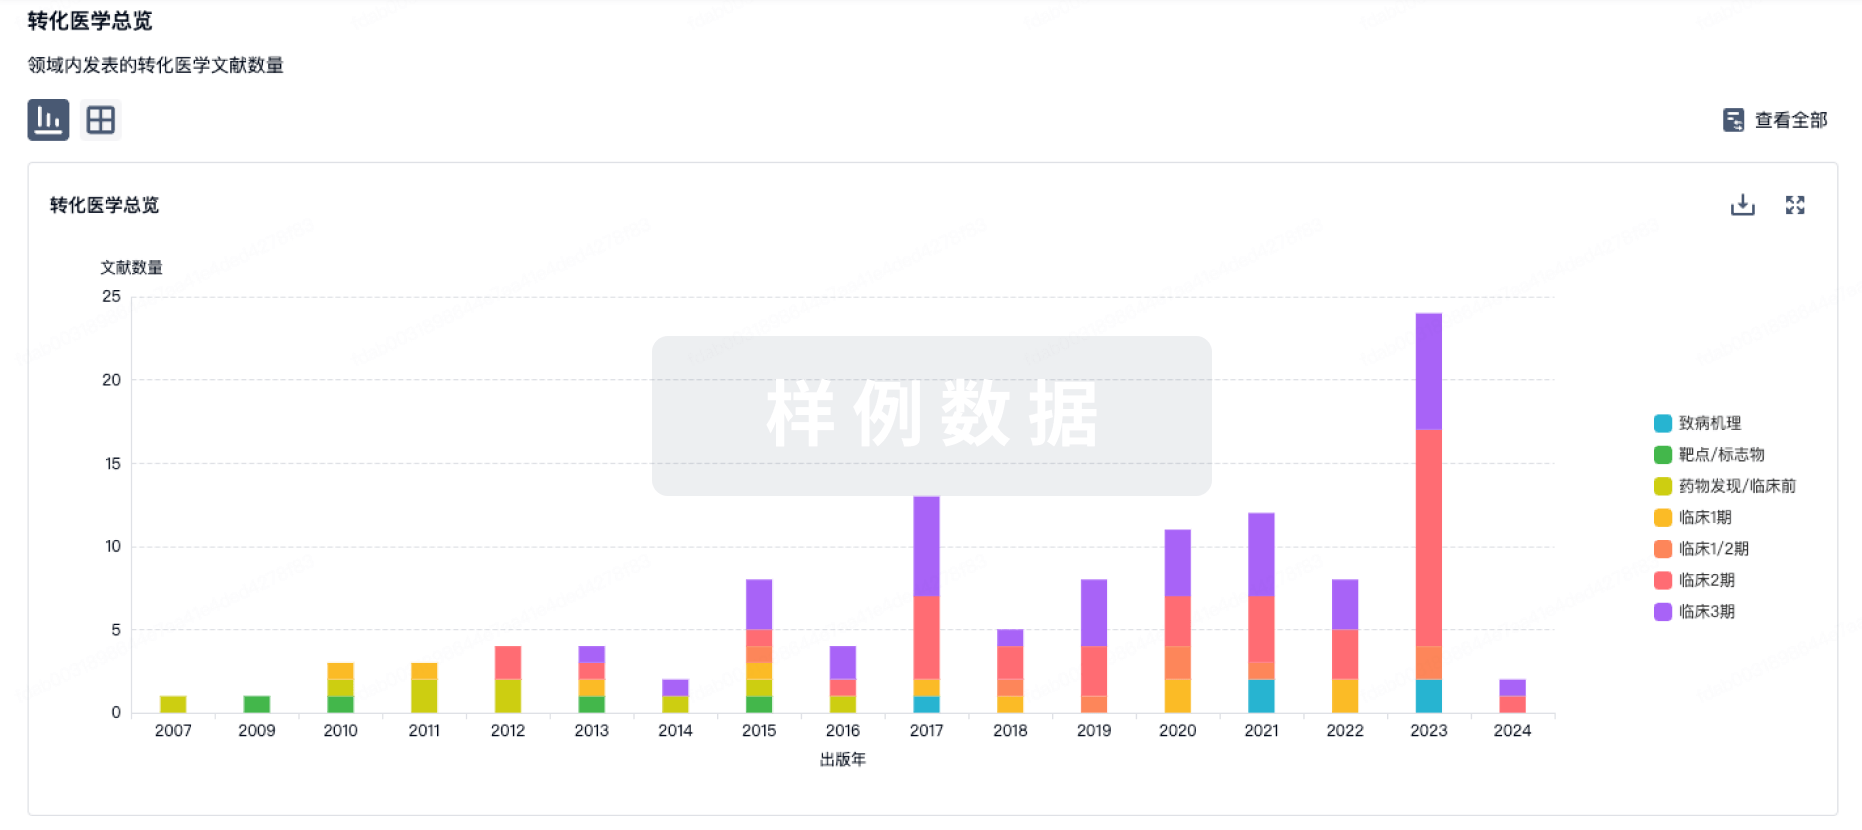Image resolution: width=1862 pixels, height=830 pixels.
Task: Toggle 药物发现/临床前 legend series
Action: pyautogui.click(x=1736, y=486)
